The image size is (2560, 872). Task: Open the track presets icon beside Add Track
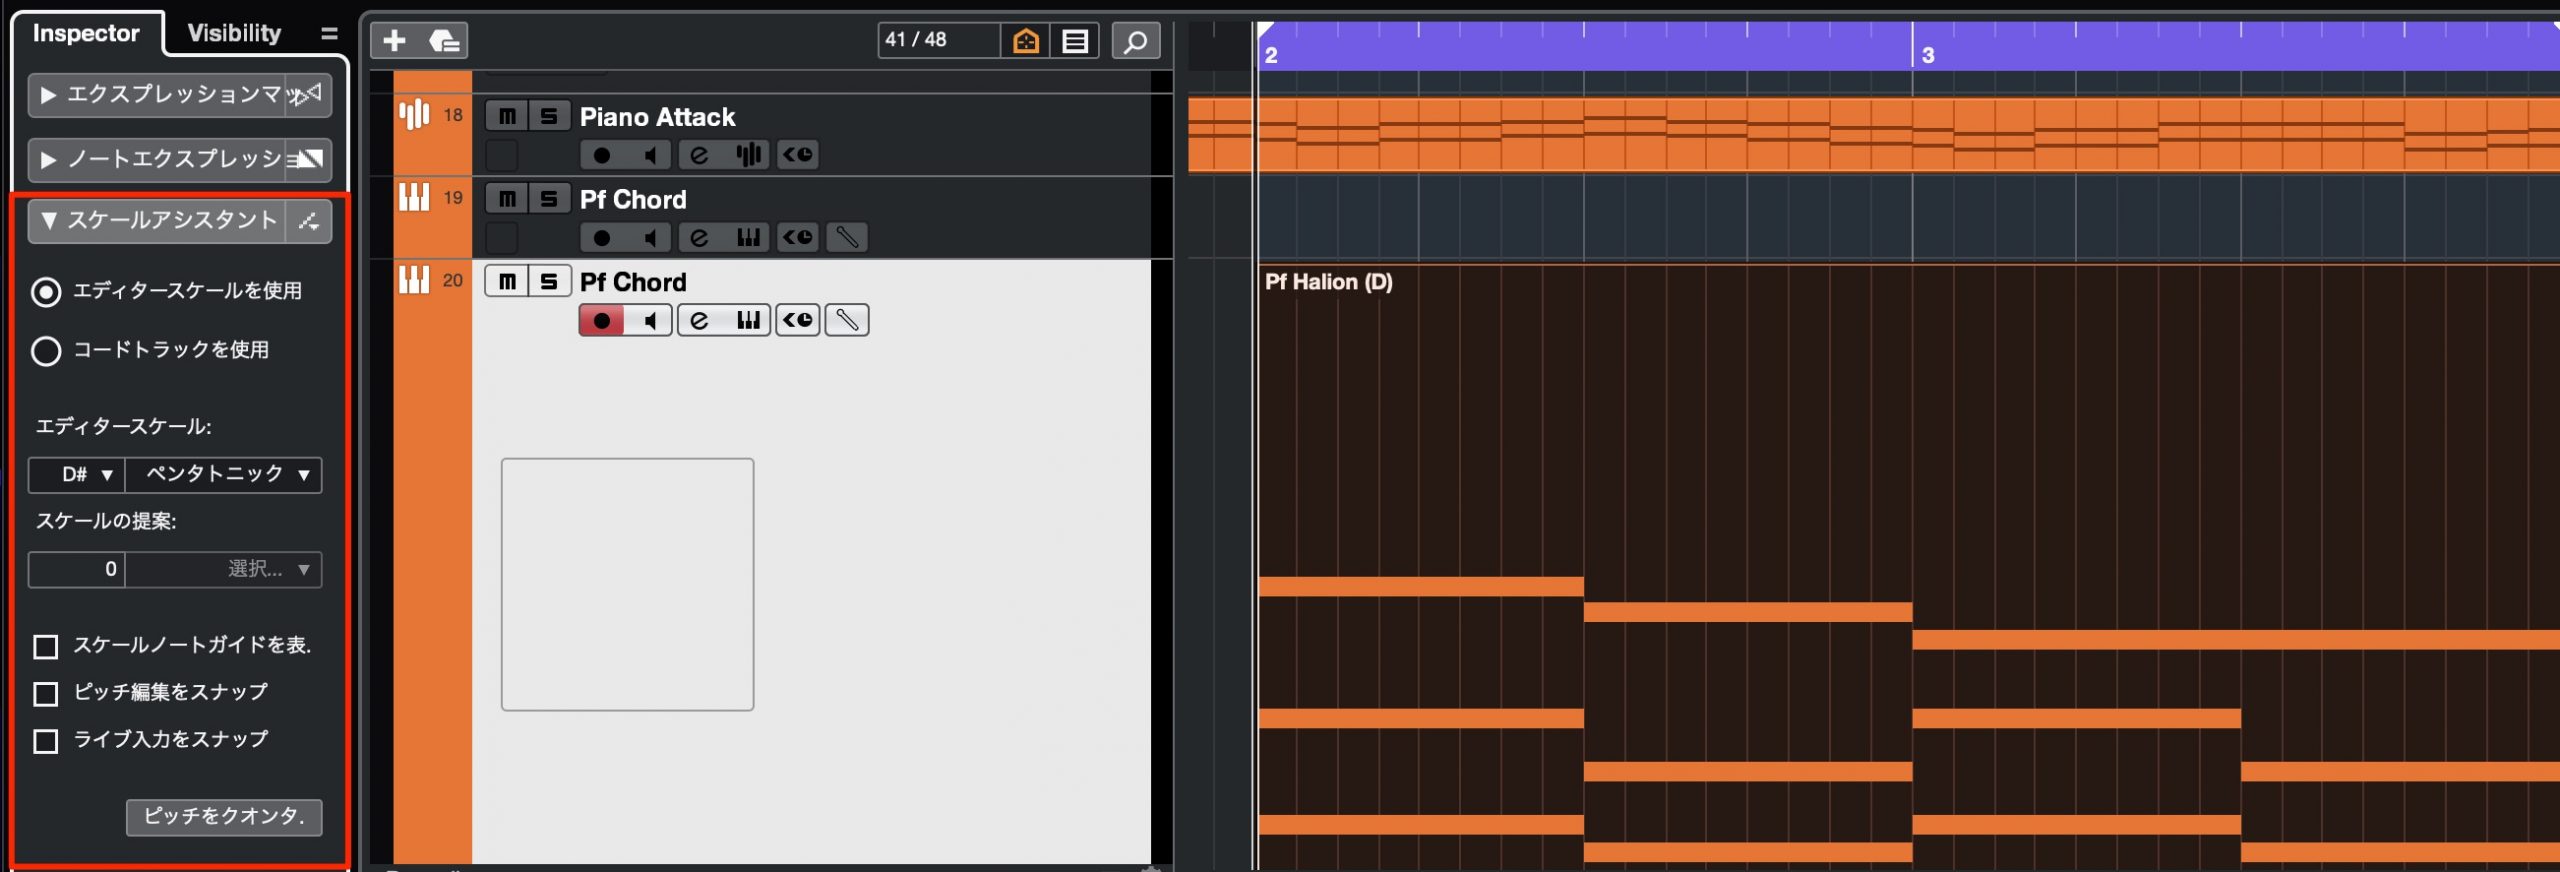[443, 40]
